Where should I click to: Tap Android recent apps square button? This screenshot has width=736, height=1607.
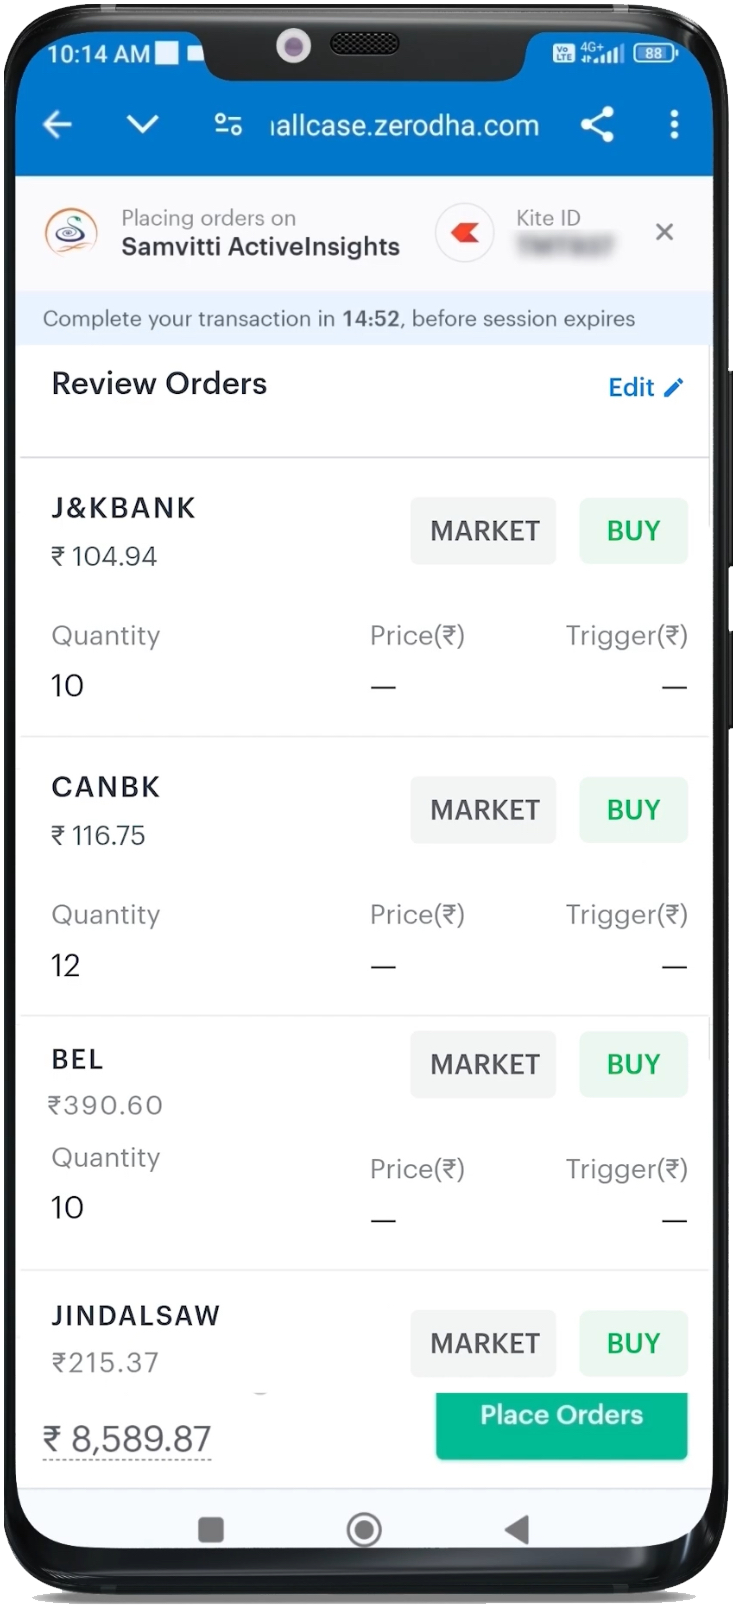pyautogui.click(x=211, y=1529)
